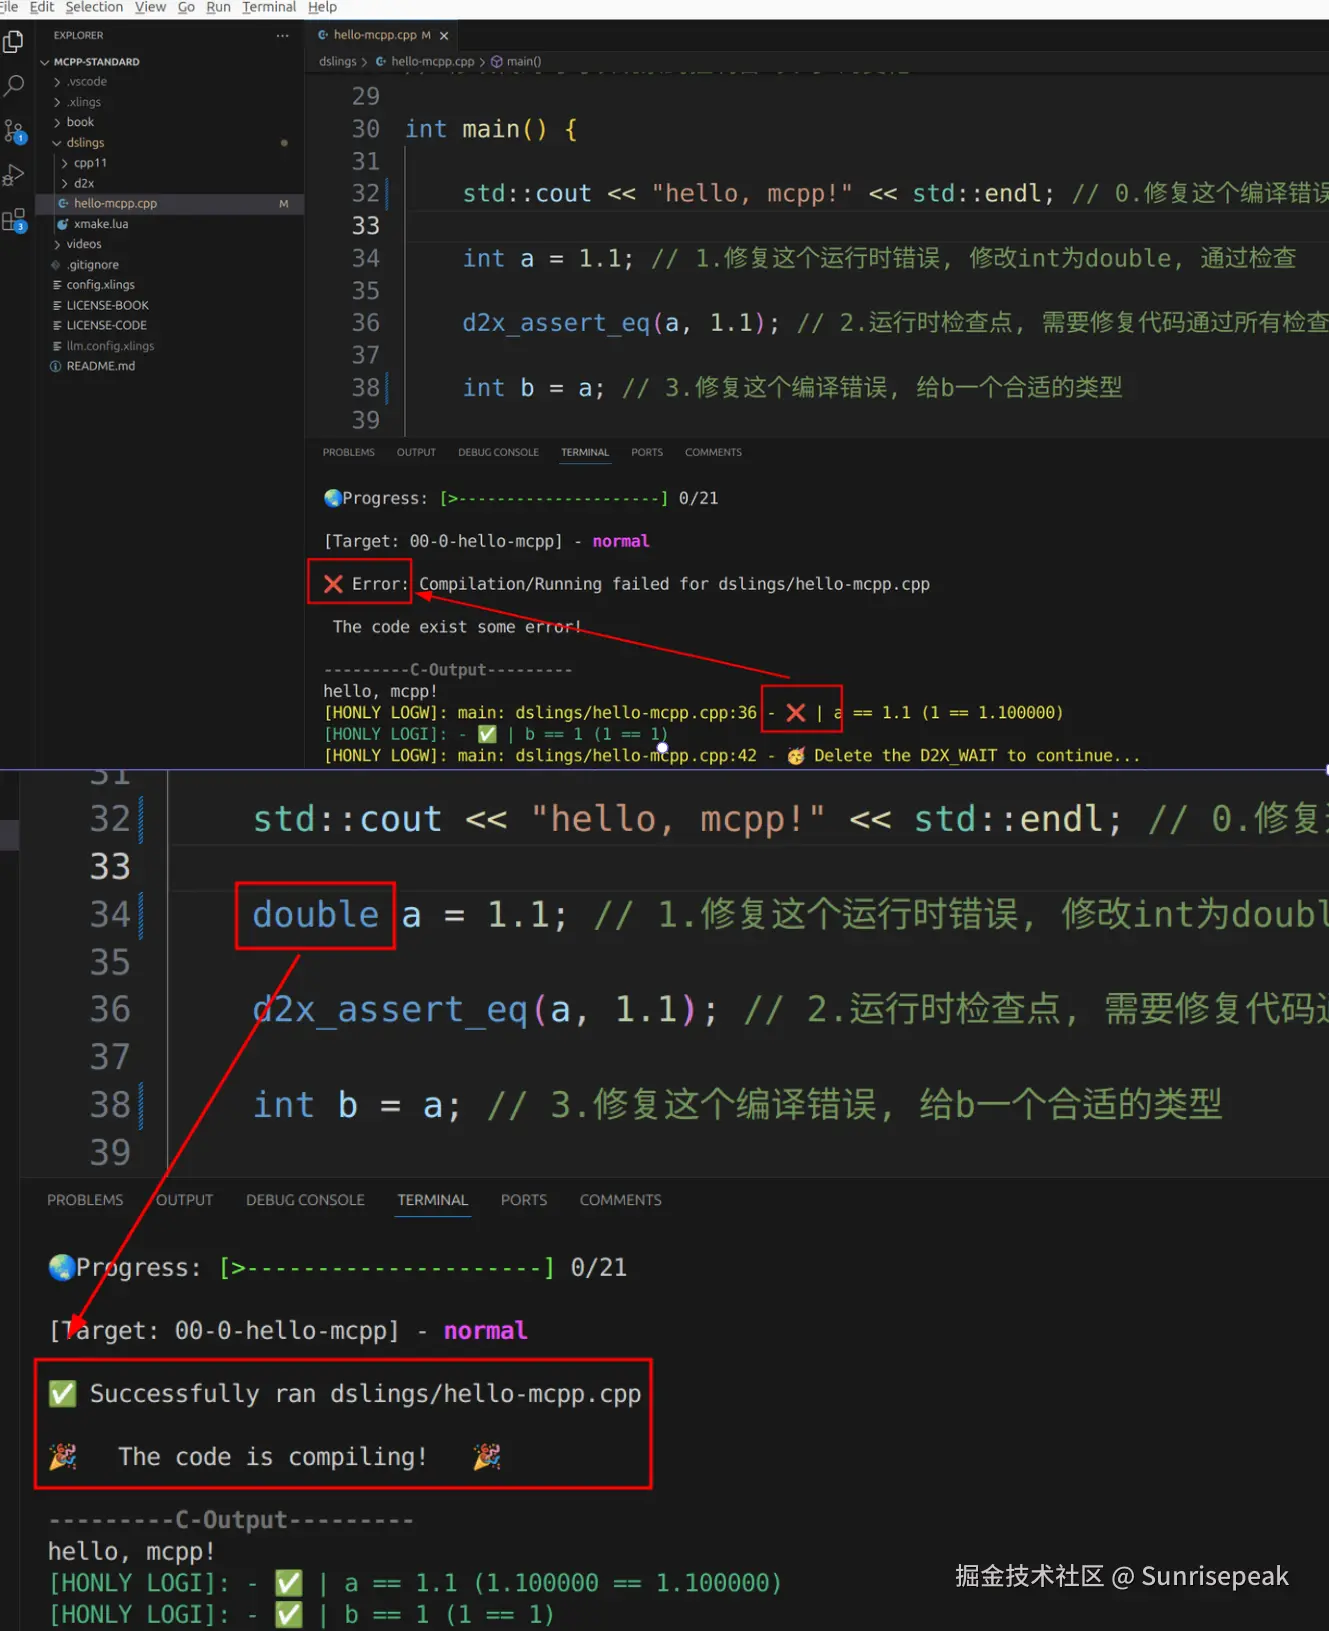Open the Run menu
Viewport: 1329px width, 1631px height.
click(x=218, y=7)
